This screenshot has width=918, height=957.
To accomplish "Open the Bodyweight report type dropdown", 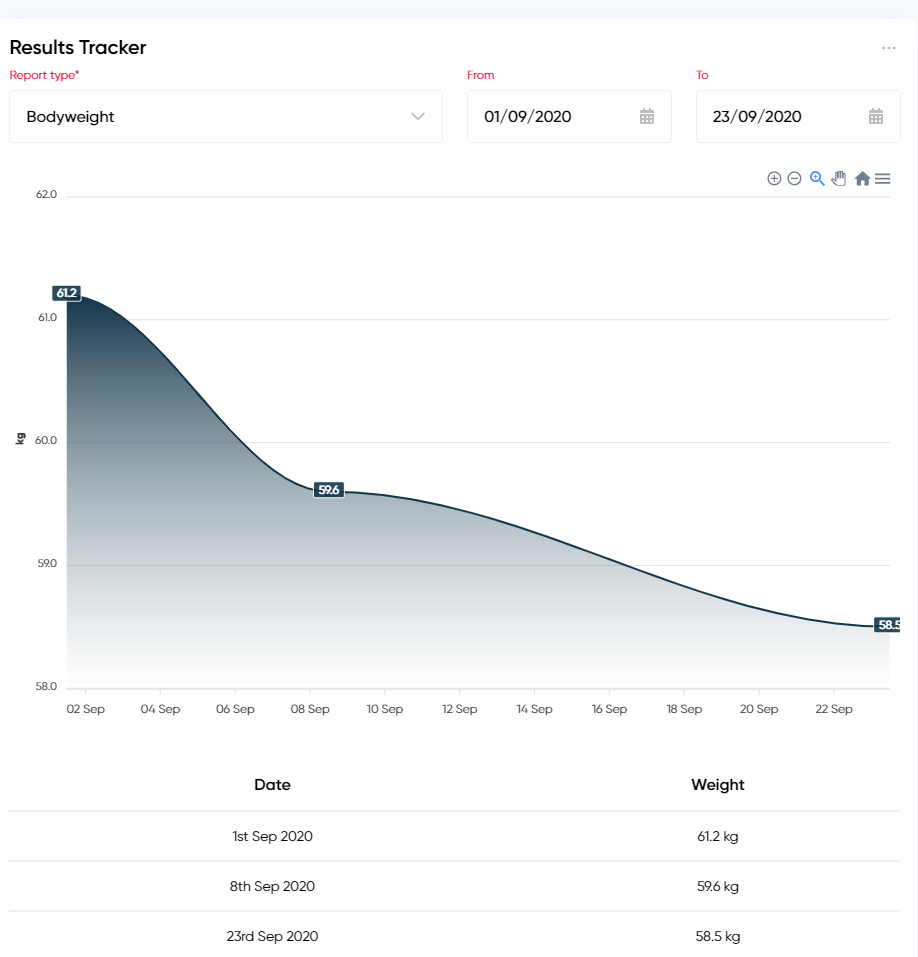I will [x=225, y=116].
